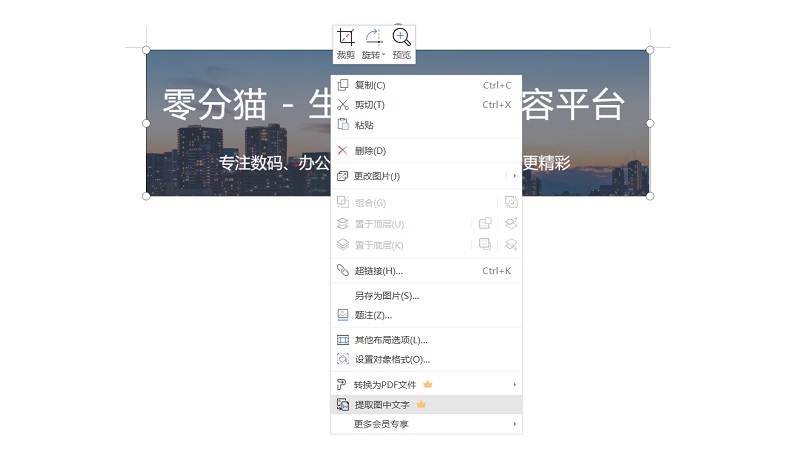Screen dimensions: 800x450
Task: Click the image's top-right resize handle
Action: tap(649, 50)
